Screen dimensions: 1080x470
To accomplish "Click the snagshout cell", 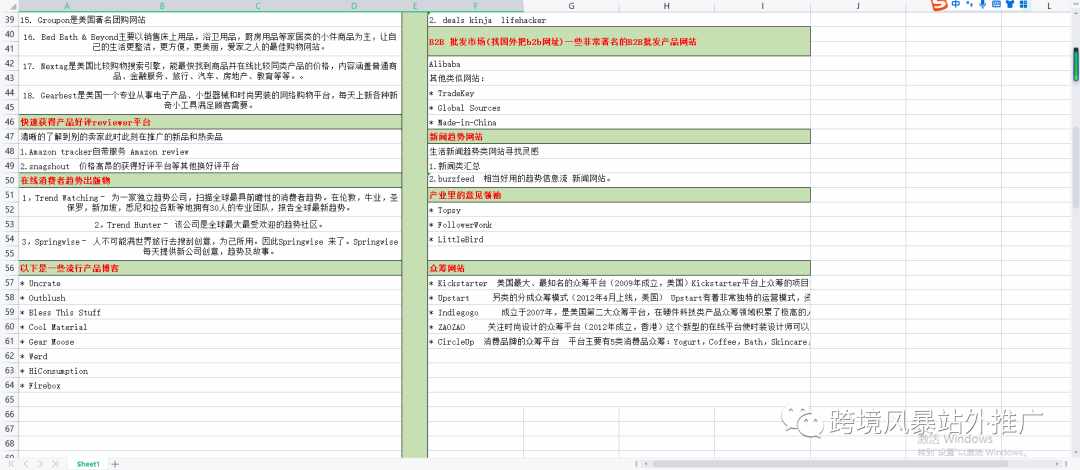I will click(210, 166).
